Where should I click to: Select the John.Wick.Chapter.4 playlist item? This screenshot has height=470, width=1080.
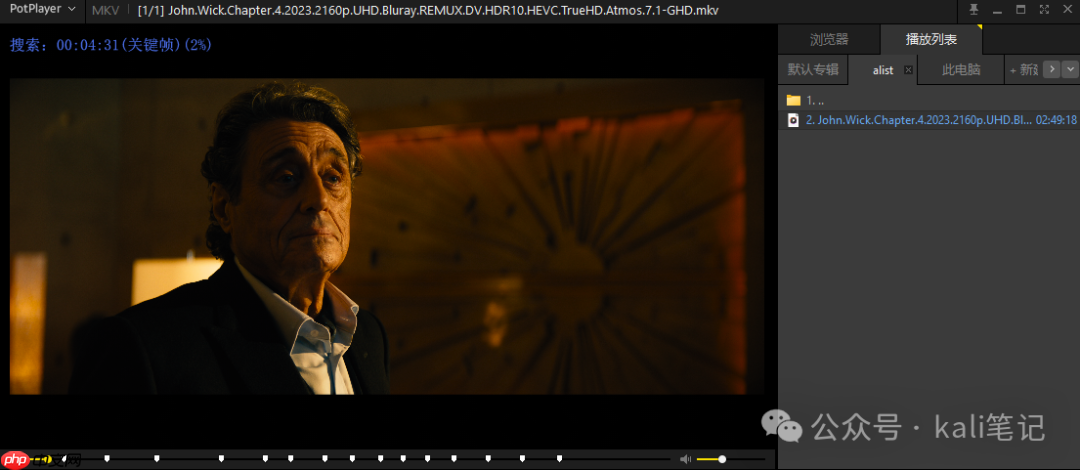[929, 120]
